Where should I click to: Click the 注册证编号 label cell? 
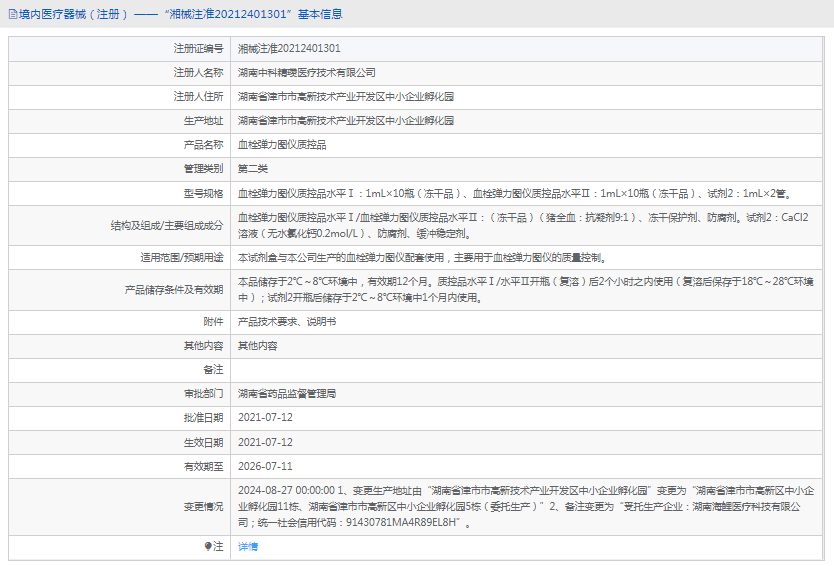(x=198, y=48)
